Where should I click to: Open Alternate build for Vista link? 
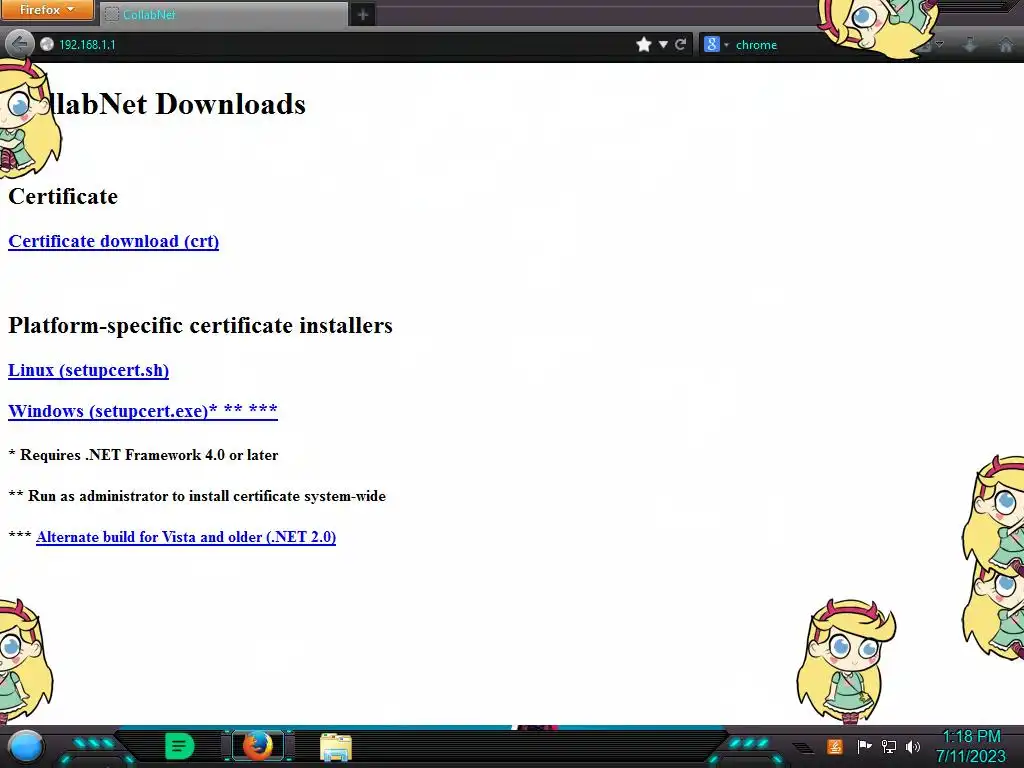186,537
